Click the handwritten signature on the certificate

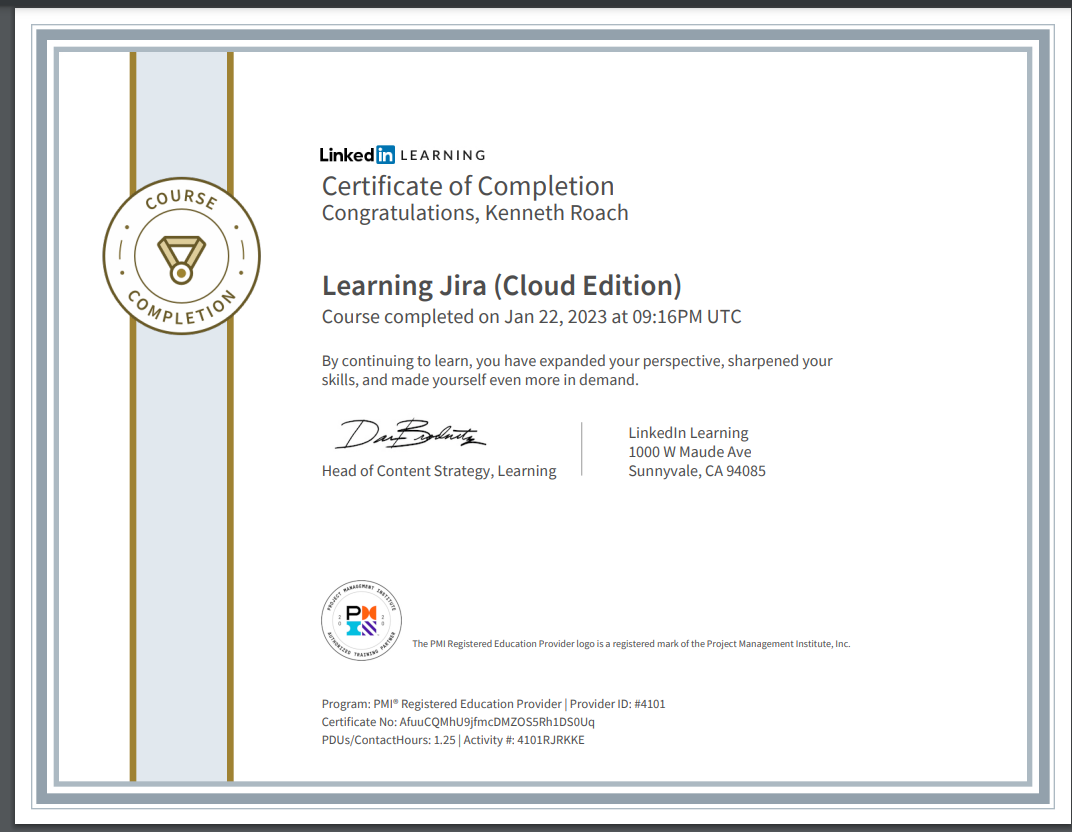pyautogui.click(x=410, y=434)
